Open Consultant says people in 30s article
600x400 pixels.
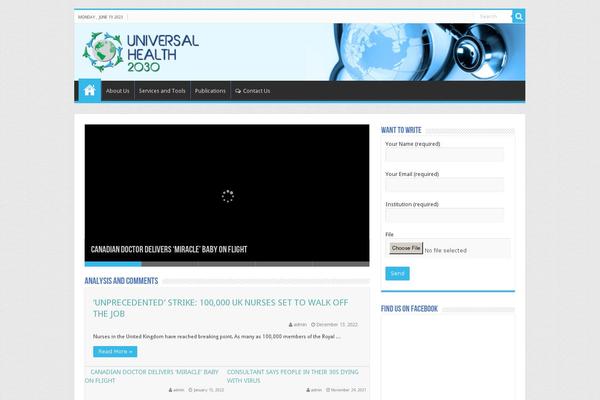coord(293,376)
